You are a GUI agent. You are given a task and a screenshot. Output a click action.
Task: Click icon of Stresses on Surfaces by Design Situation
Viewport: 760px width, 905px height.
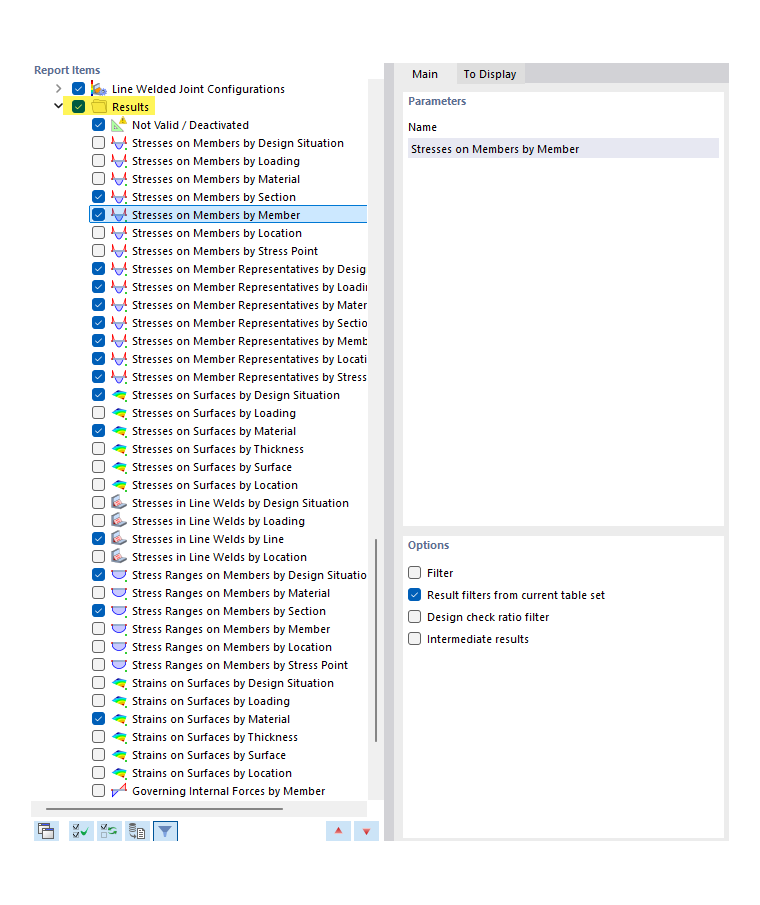(x=119, y=395)
